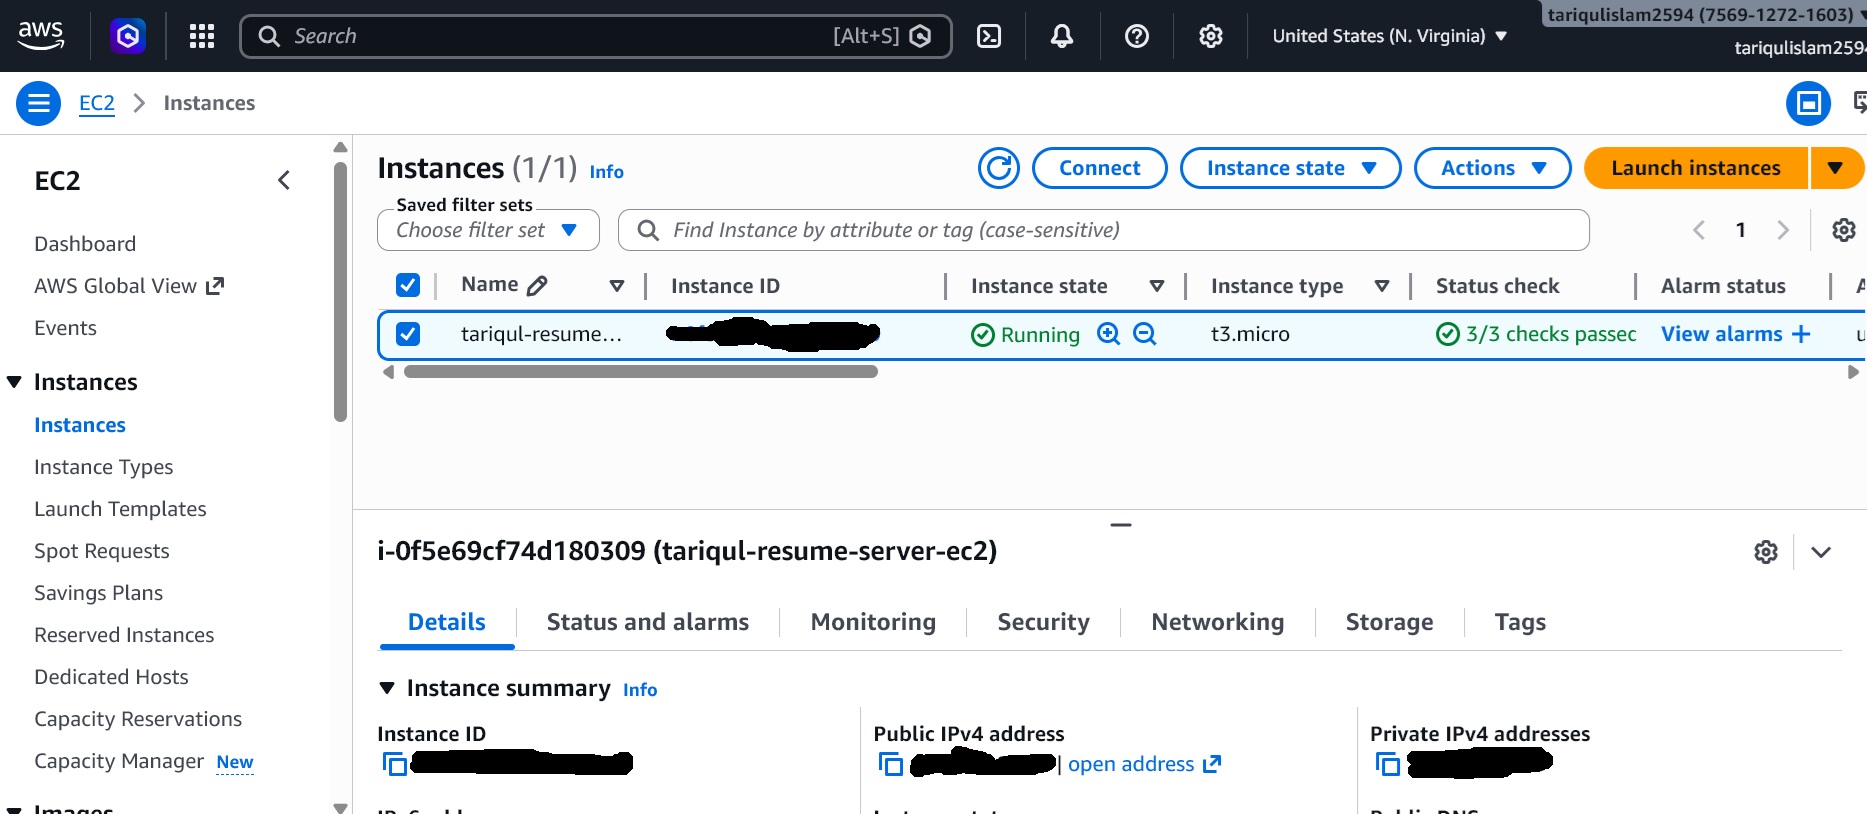Viewport: 1867px width, 814px height.
Task: Switch to the Details tab
Action: [447, 622]
